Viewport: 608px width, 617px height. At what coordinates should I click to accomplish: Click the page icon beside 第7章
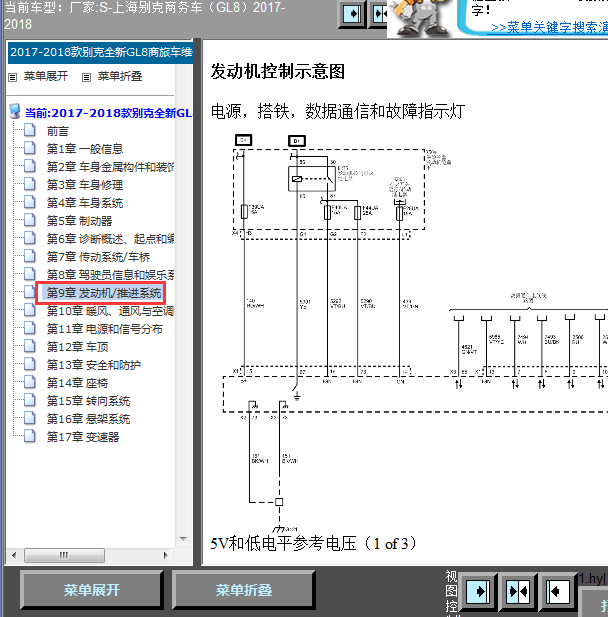pyautogui.click(x=30, y=256)
